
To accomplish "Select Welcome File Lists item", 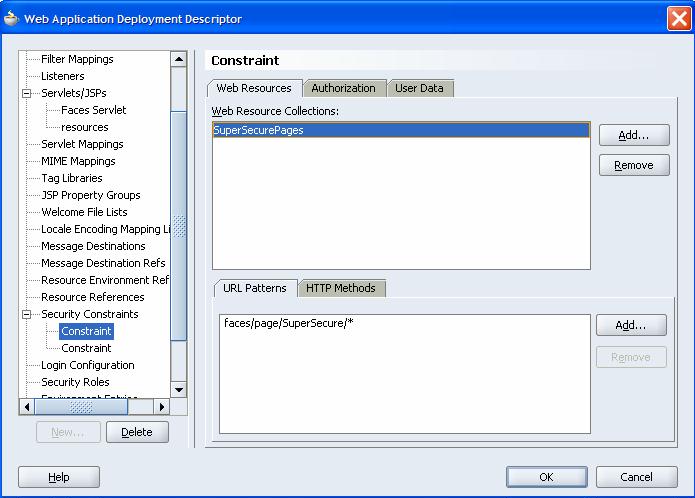I will click(x=84, y=212).
